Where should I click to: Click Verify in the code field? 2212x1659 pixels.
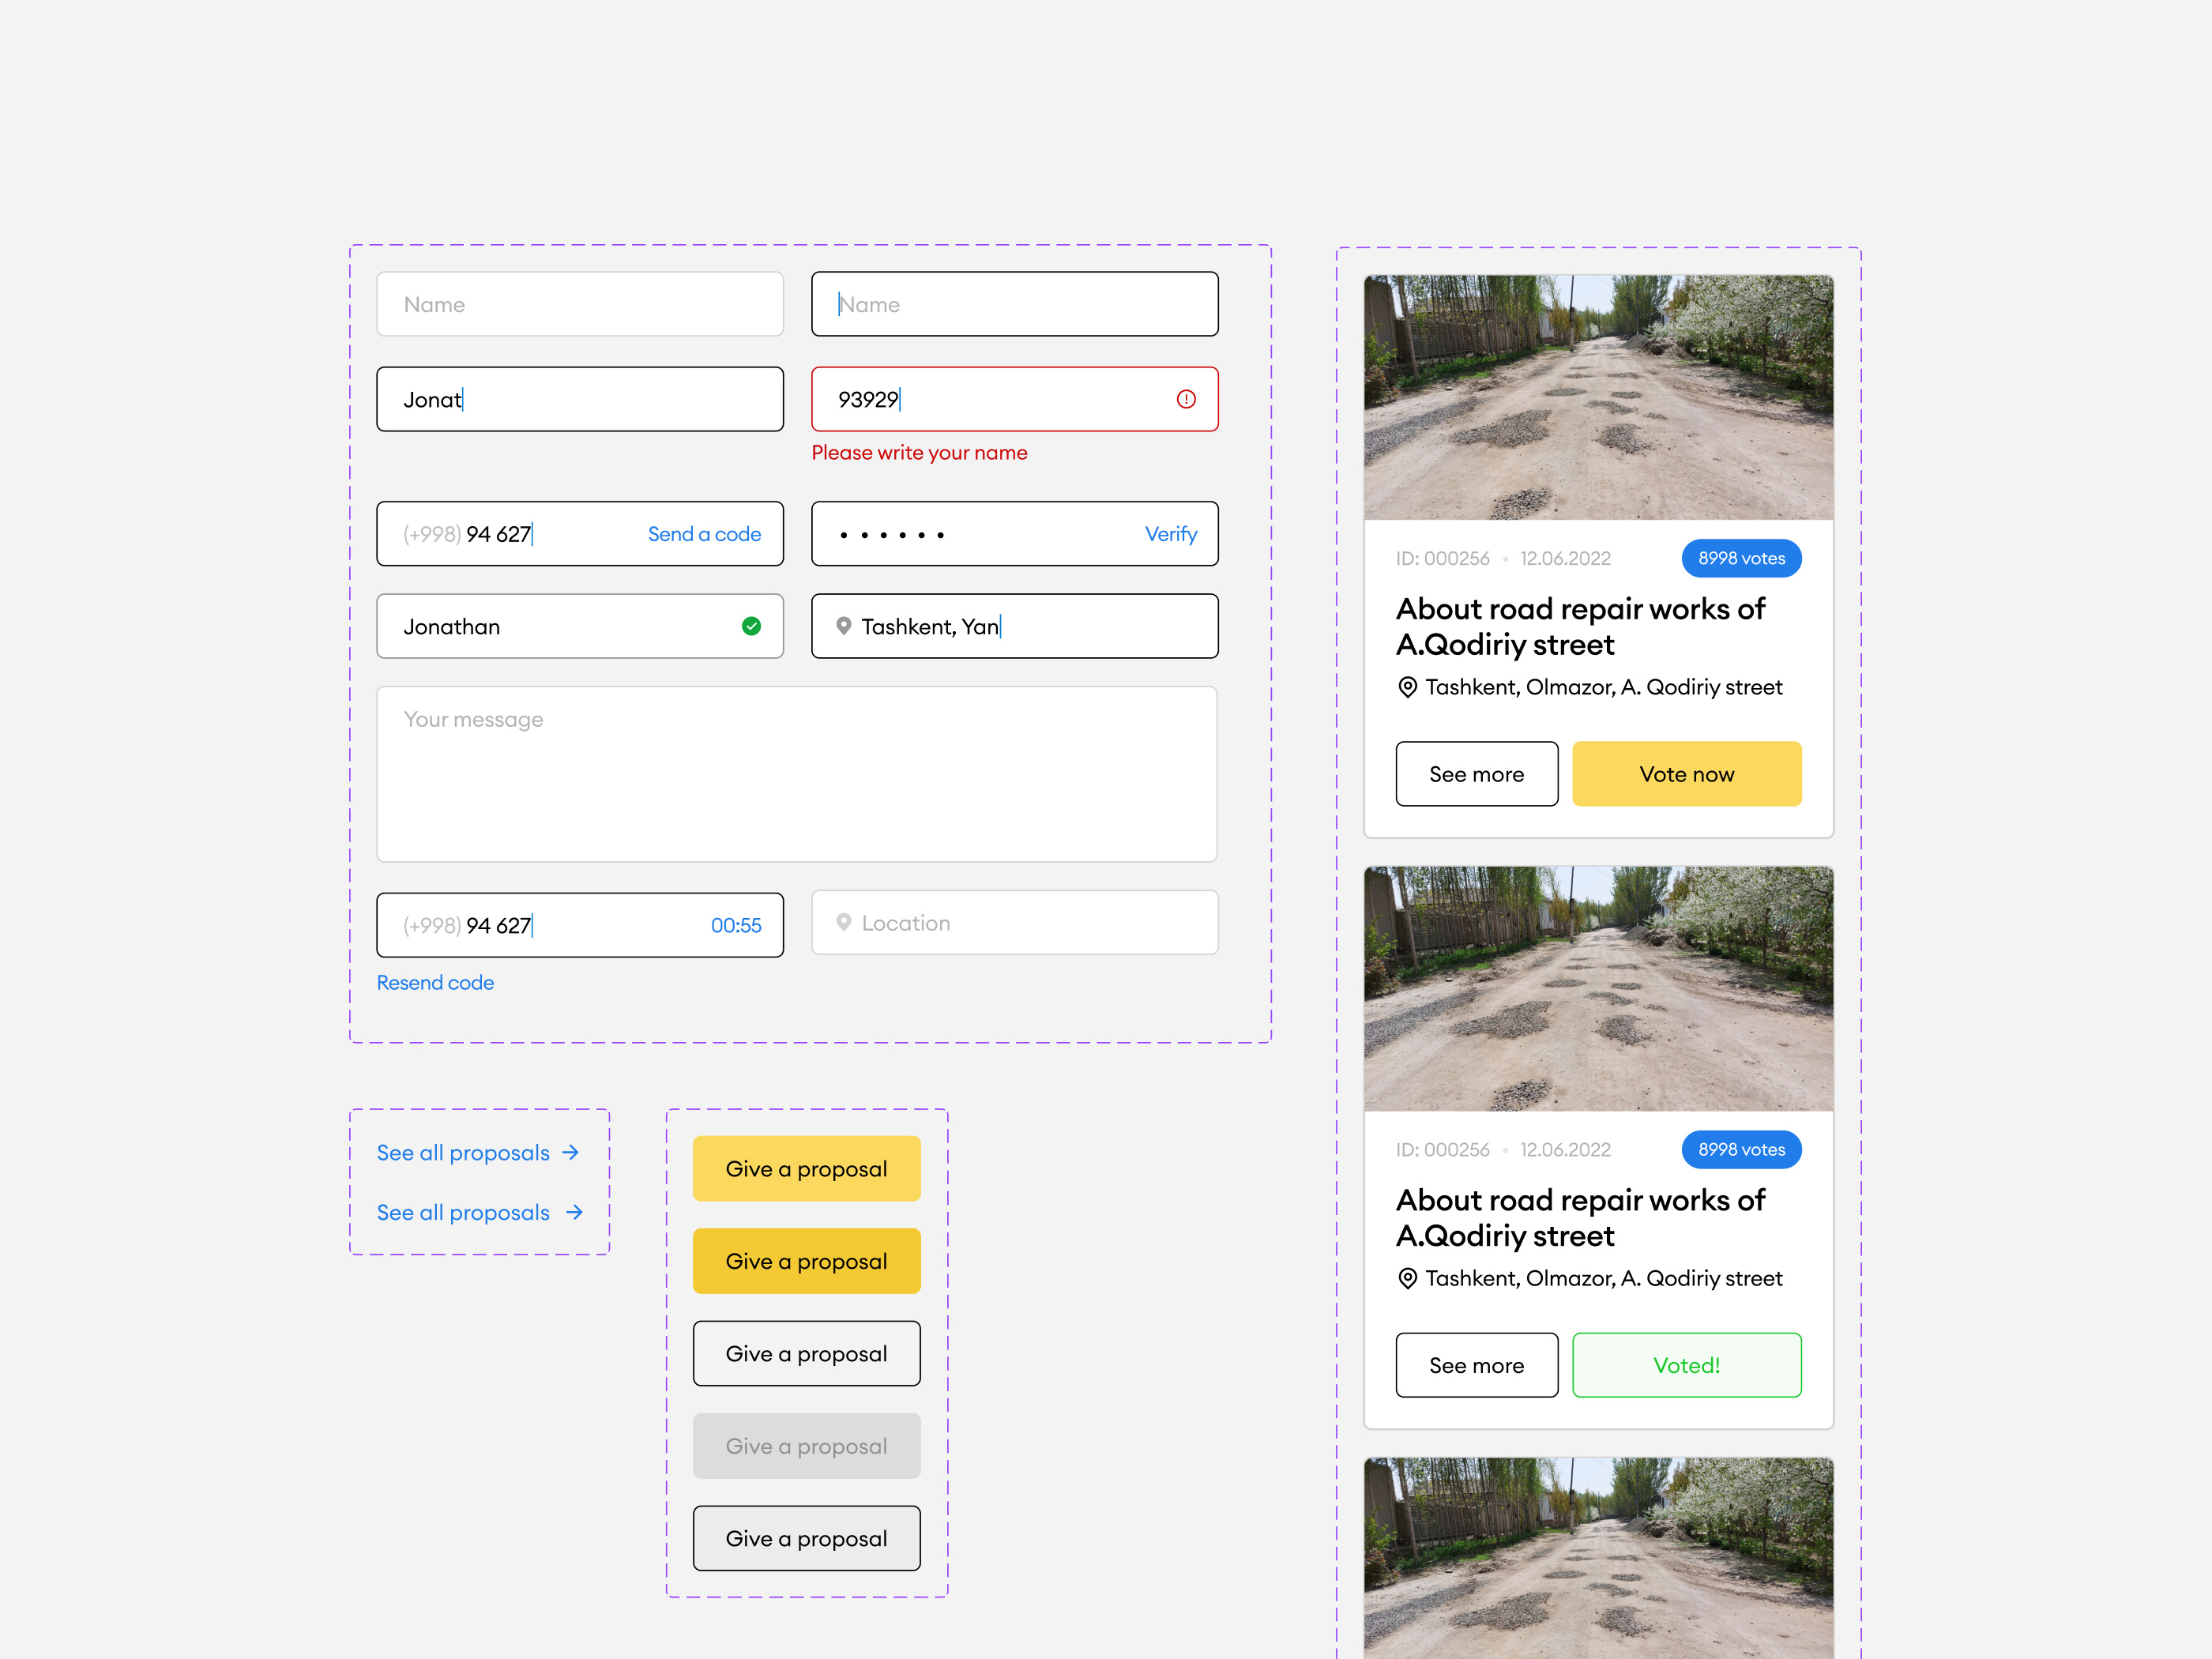(1170, 534)
